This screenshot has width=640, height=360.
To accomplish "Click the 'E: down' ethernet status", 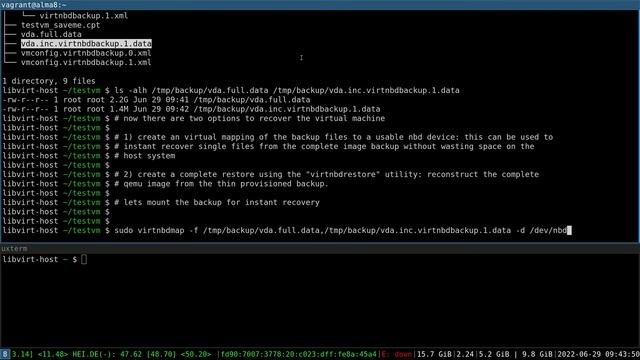I will tap(396, 354).
